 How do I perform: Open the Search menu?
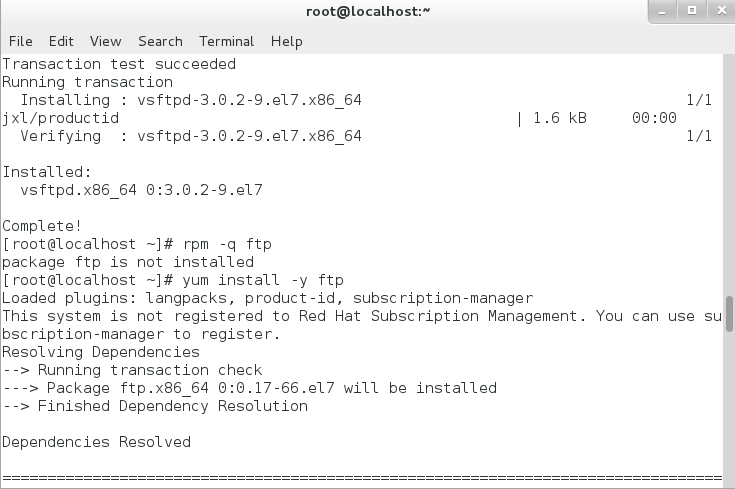pyautogui.click(x=160, y=41)
